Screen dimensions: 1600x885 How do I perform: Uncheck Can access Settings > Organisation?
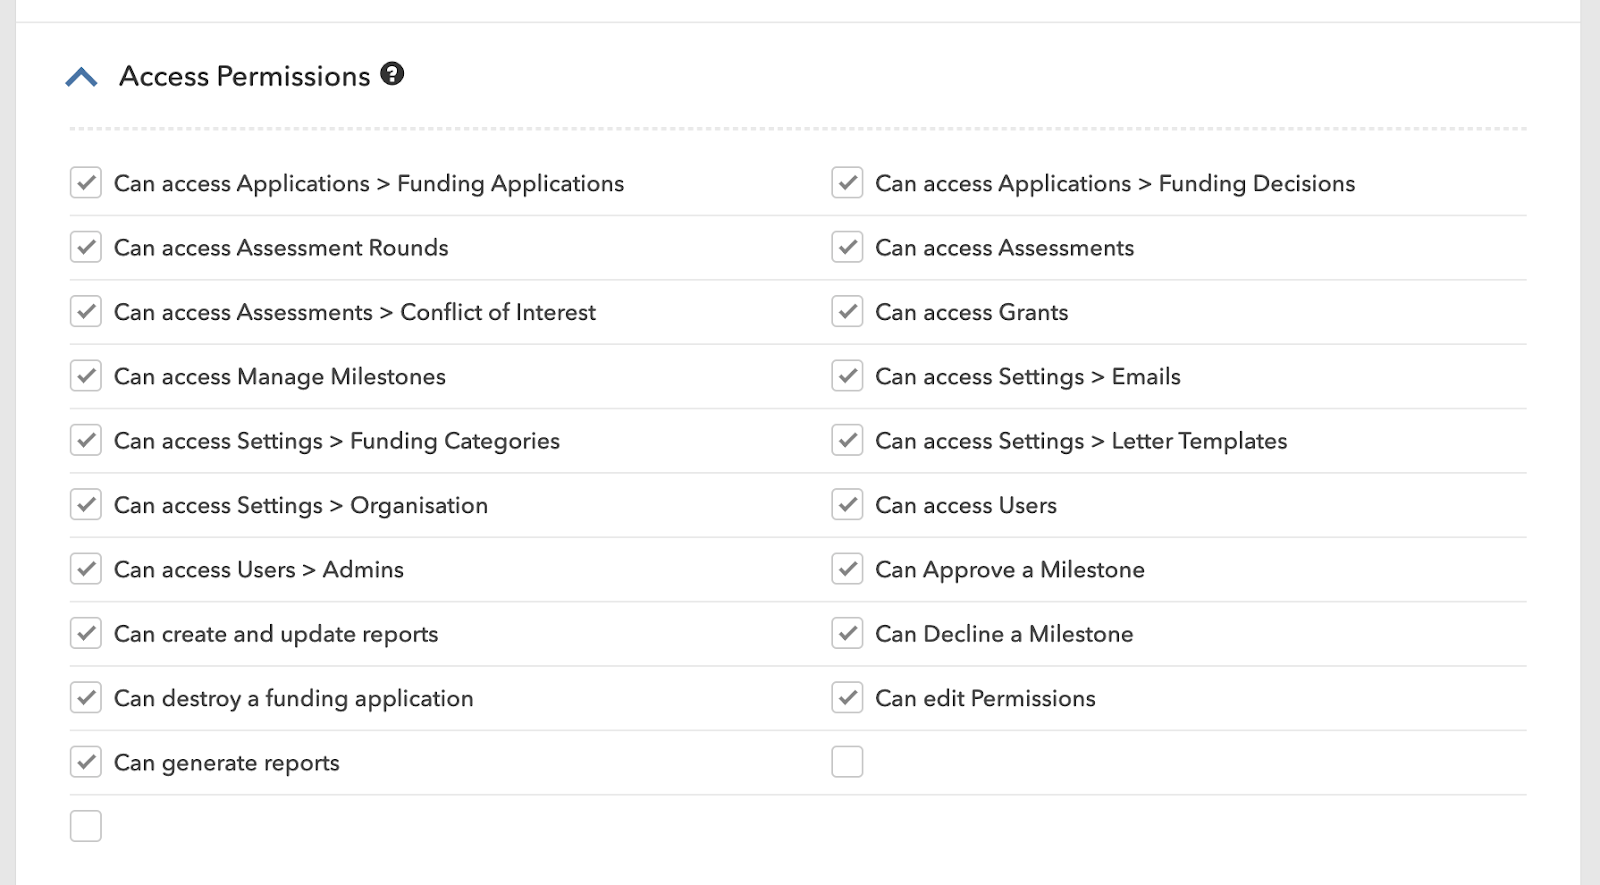coord(86,505)
